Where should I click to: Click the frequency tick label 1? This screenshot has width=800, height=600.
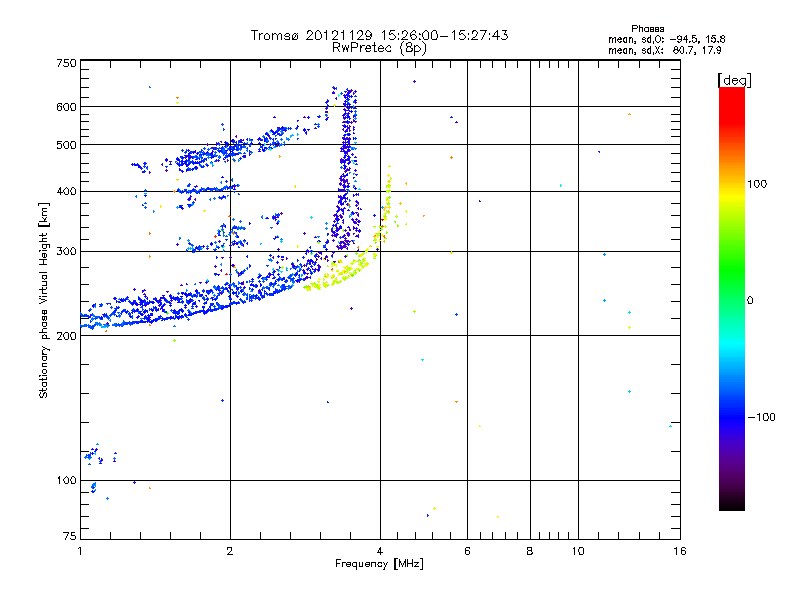click(80, 551)
